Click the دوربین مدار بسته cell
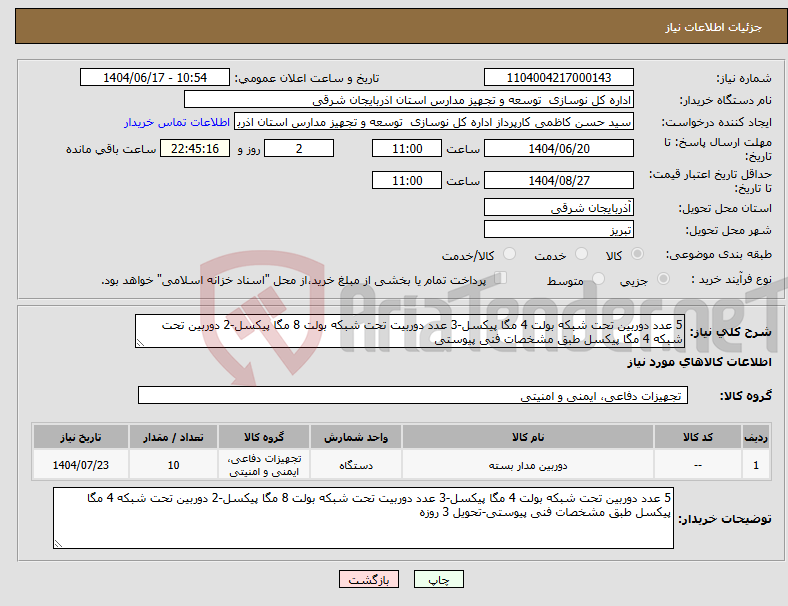 (528, 465)
